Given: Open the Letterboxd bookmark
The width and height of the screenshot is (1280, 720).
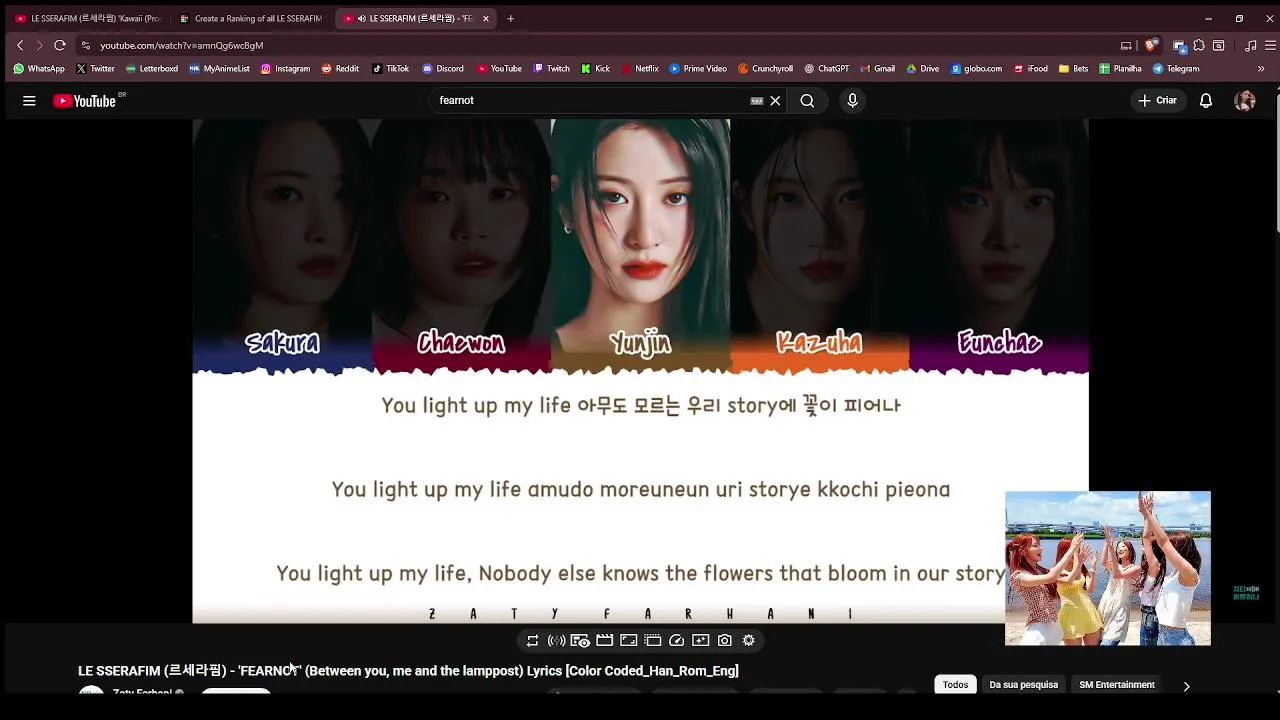Looking at the screenshot, I should tap(151, 69).
